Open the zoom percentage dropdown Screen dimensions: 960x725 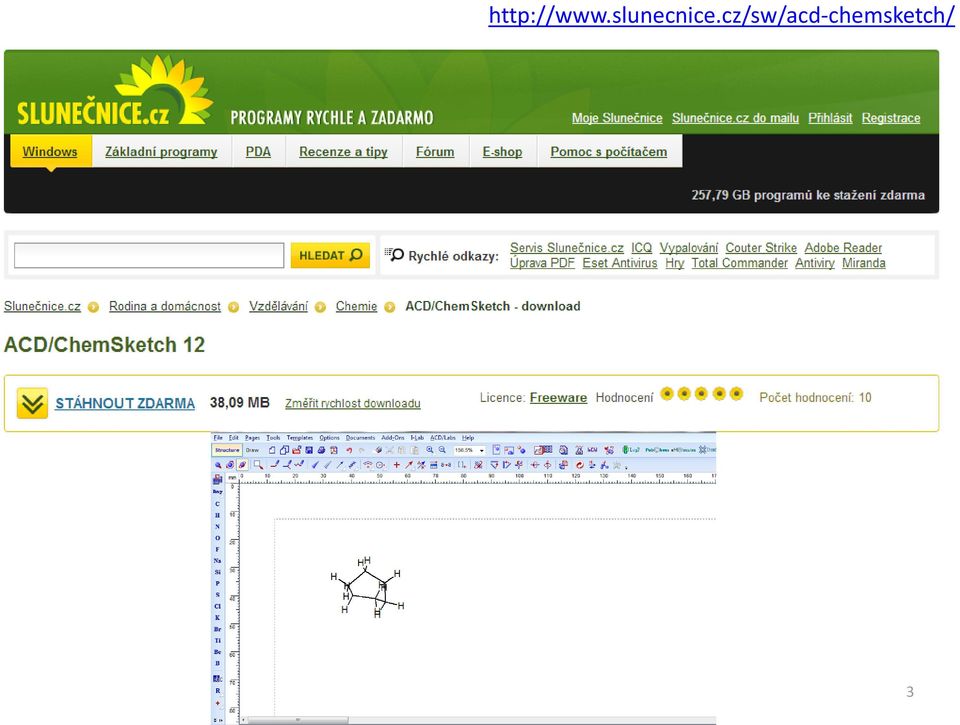point(482,451)
